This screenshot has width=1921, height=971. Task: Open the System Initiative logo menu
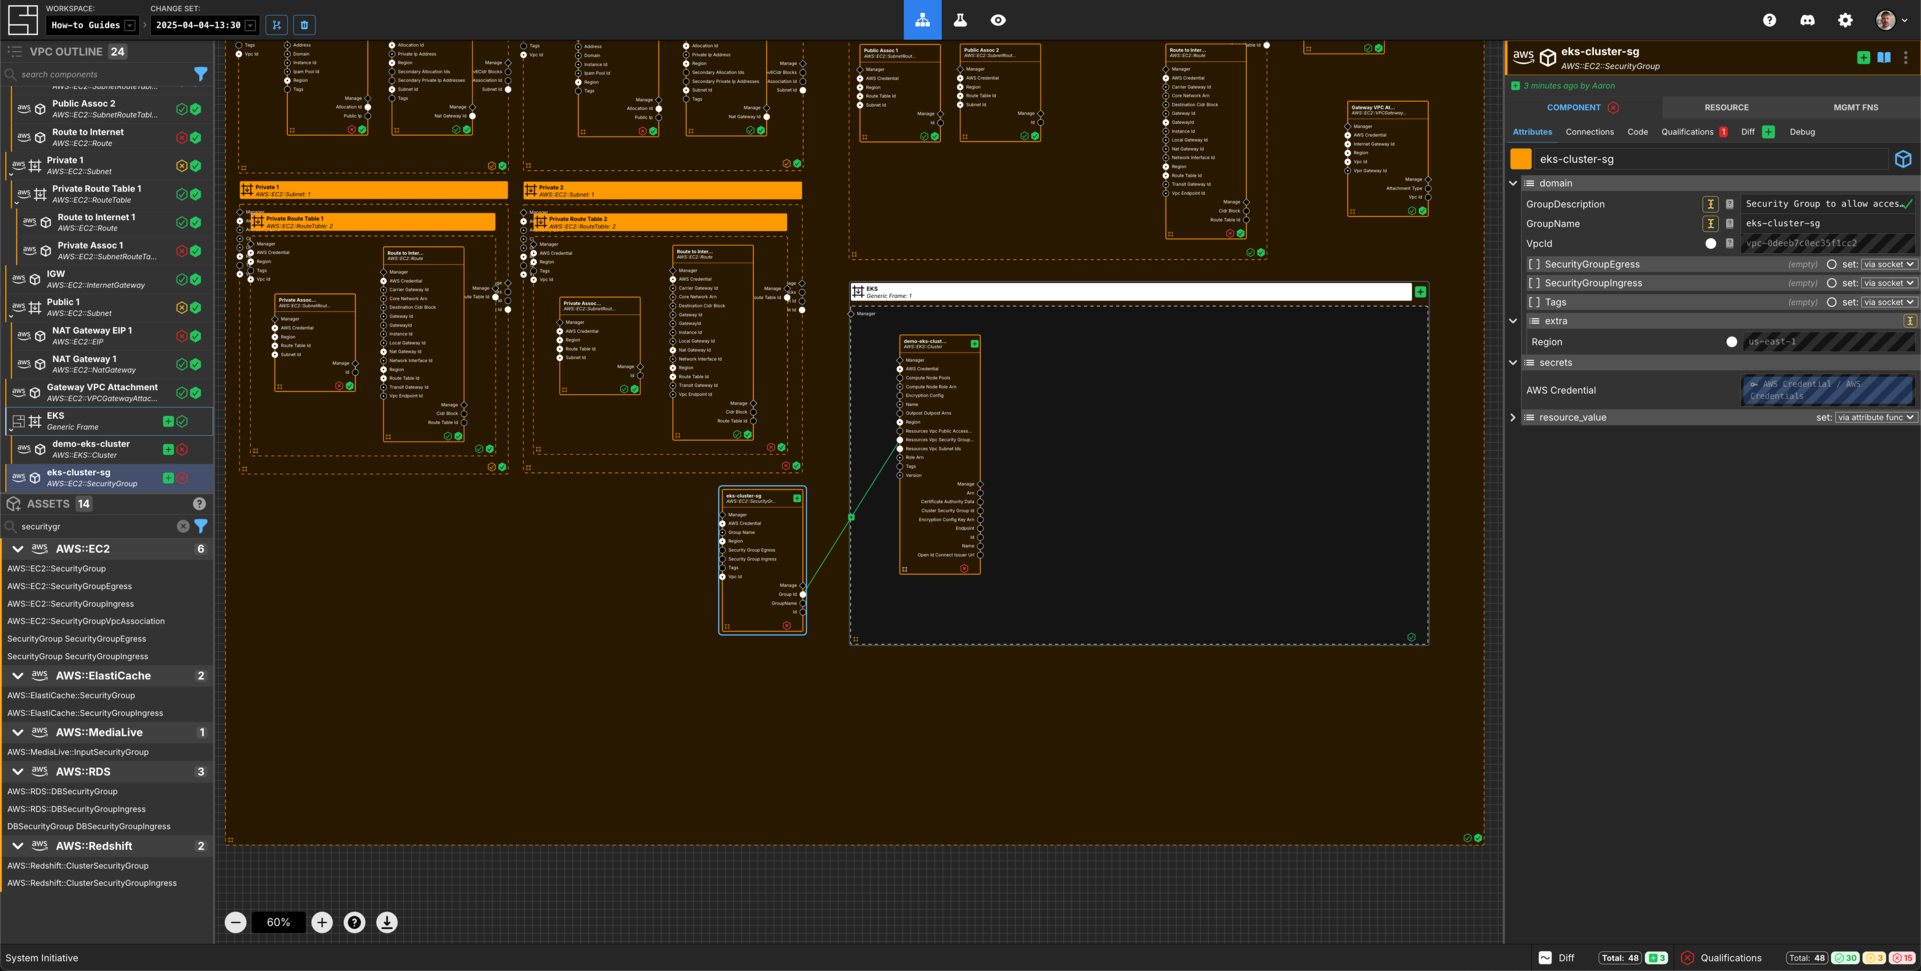22,19
